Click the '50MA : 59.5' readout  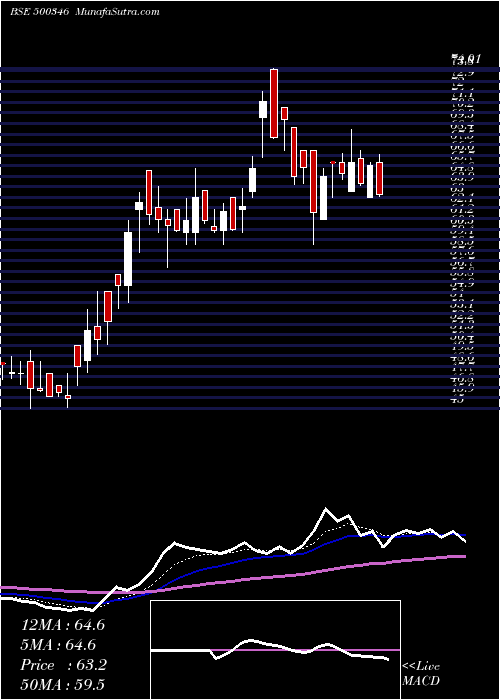pyautogui.click(x=63, y=685)
